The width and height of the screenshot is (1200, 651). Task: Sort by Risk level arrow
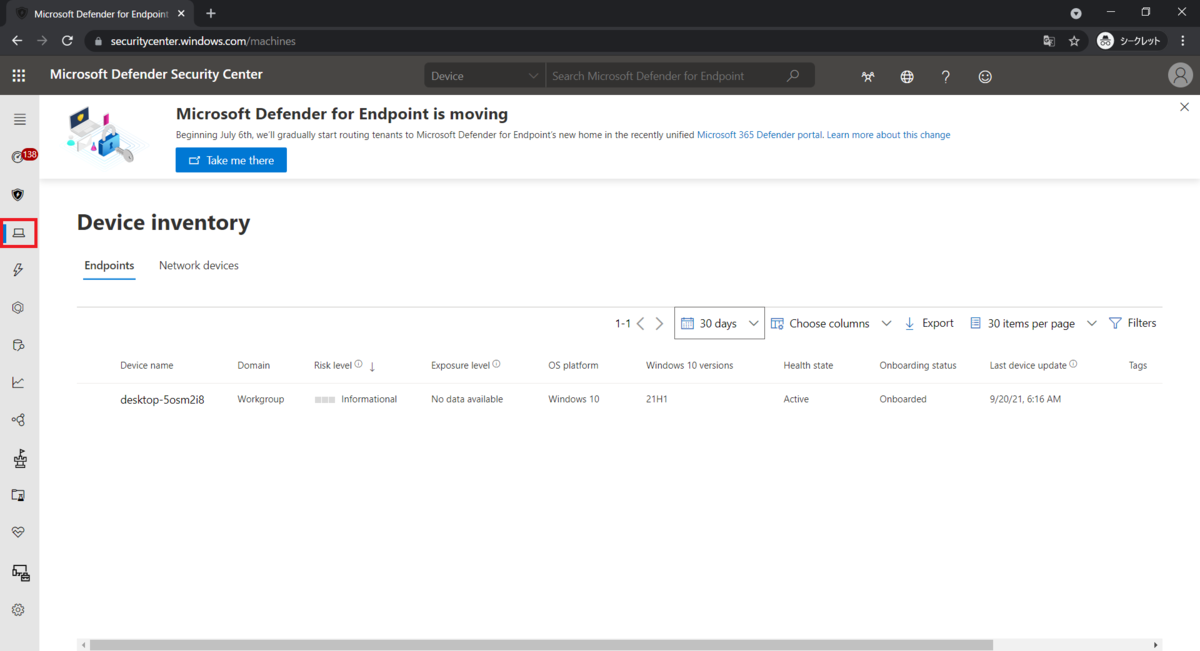click(x=372, y=367)
